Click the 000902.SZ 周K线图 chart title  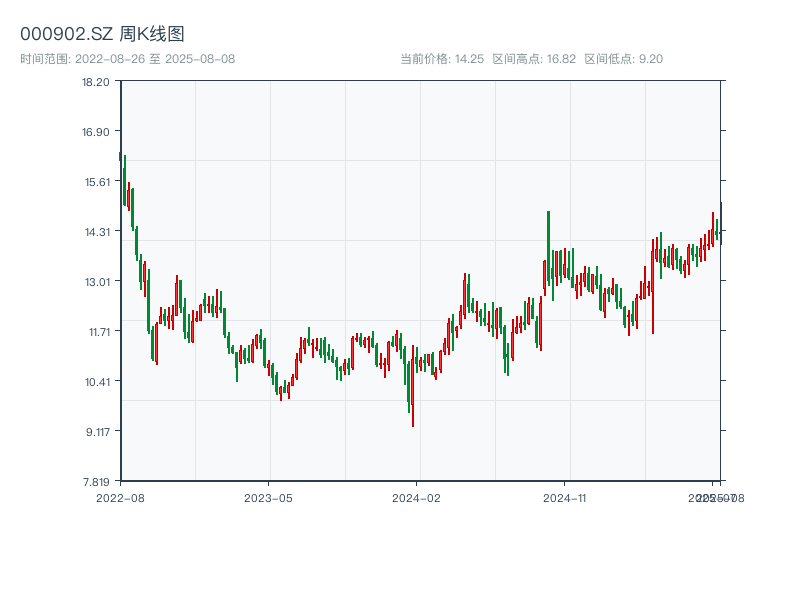[x=102, y=35]
